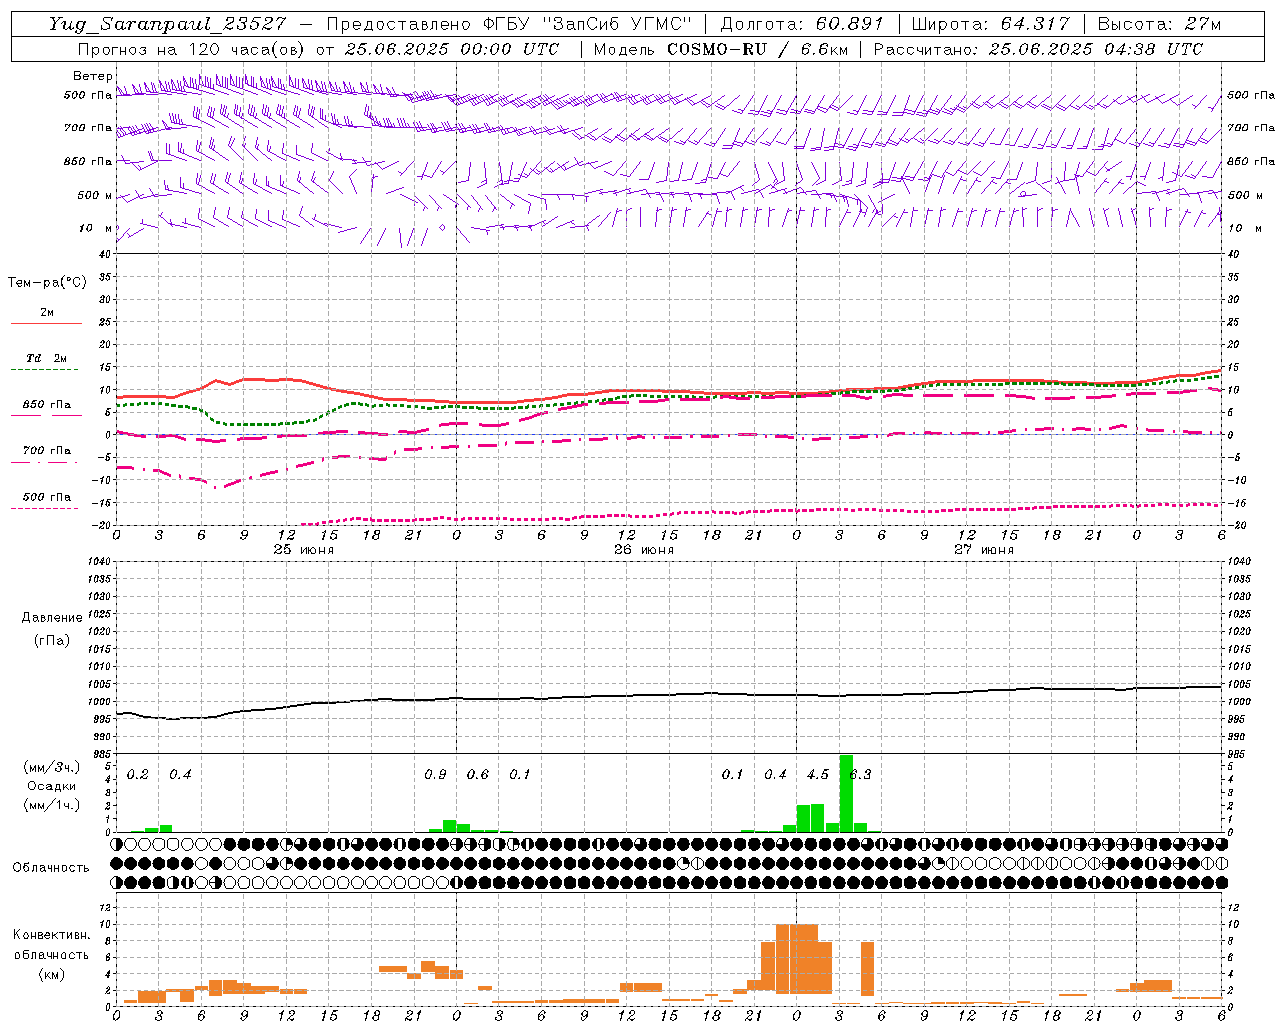Click the Облачность cloudiness label

(51, 868)
